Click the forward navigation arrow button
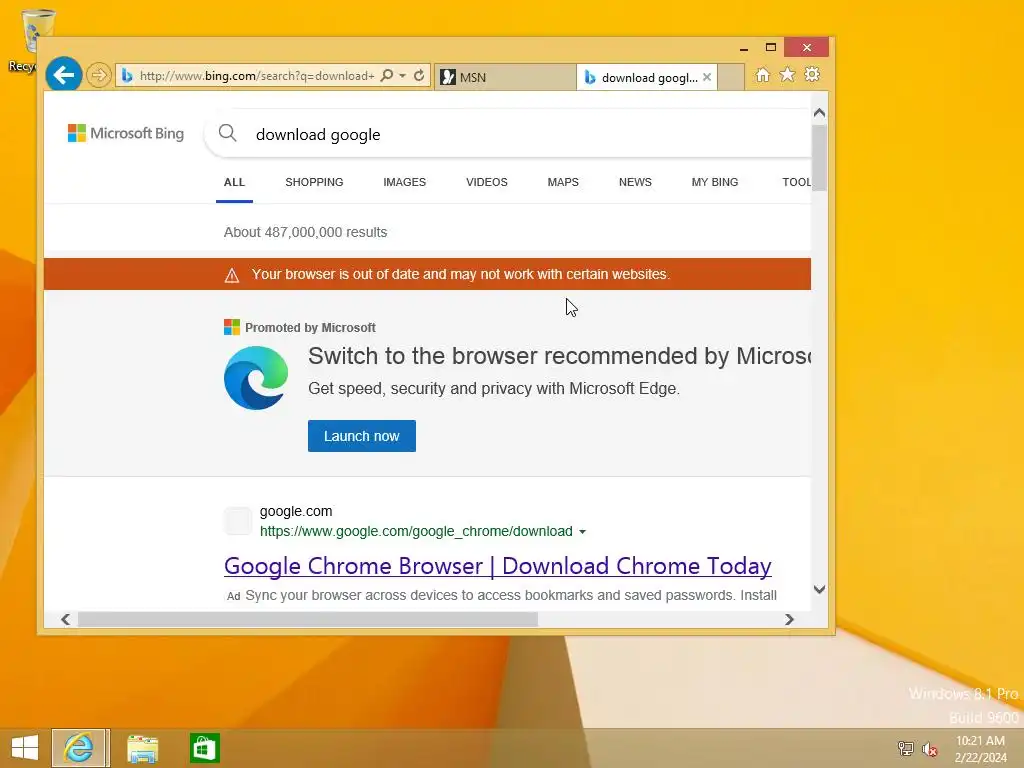 pyautogui.click(x=99, y=76)
